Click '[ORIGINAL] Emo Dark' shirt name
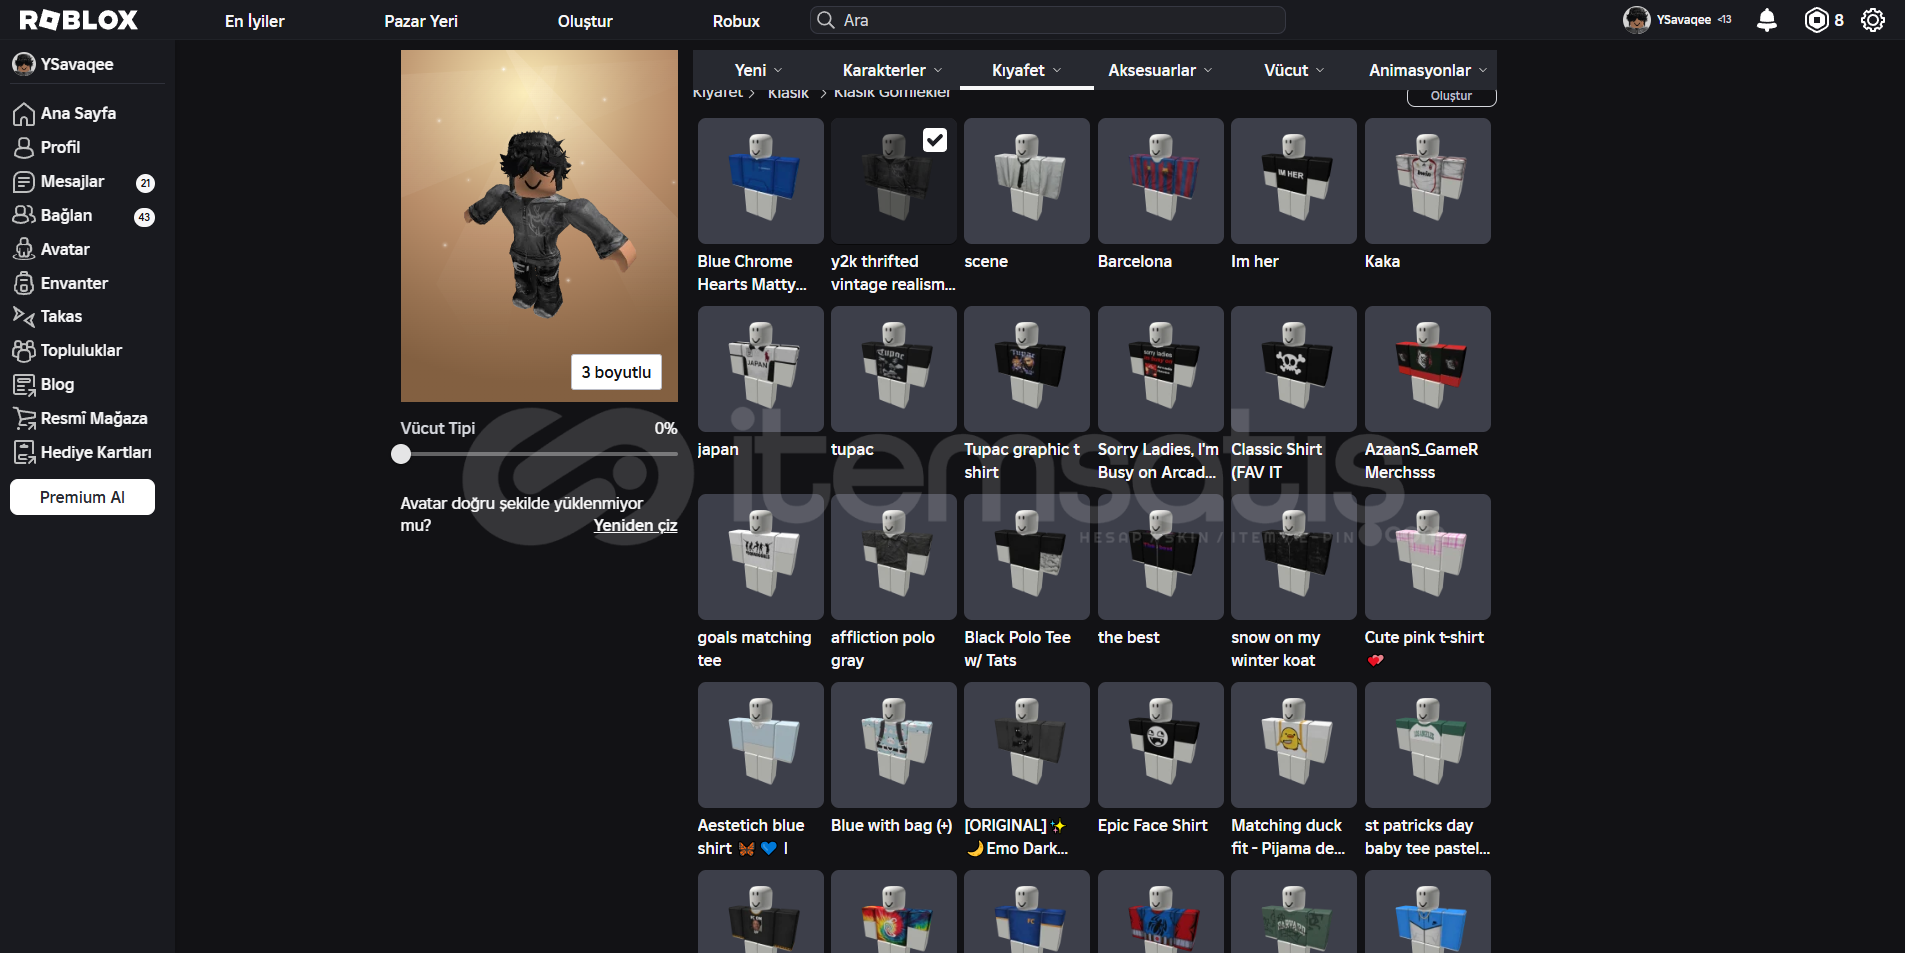 1016,837
